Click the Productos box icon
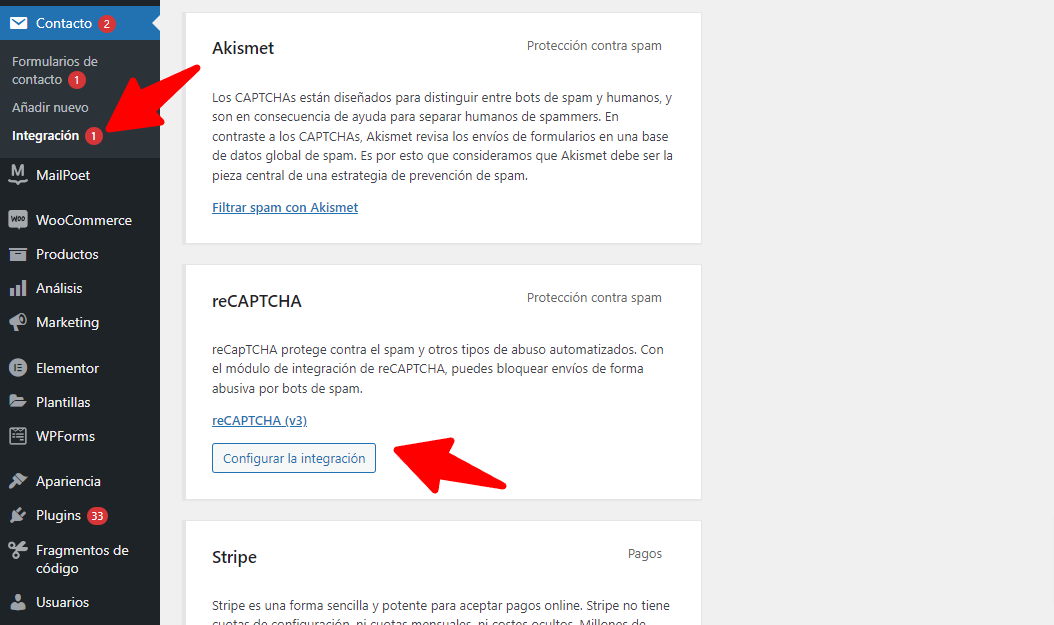Viewport: 1054px width, 625px height. click(18, 254)
